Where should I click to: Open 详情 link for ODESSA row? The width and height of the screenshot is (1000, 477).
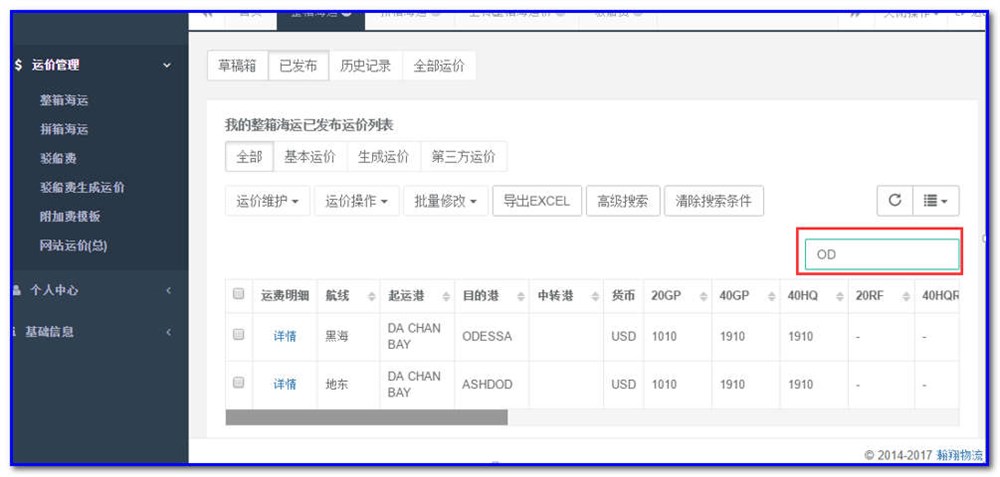285,336
